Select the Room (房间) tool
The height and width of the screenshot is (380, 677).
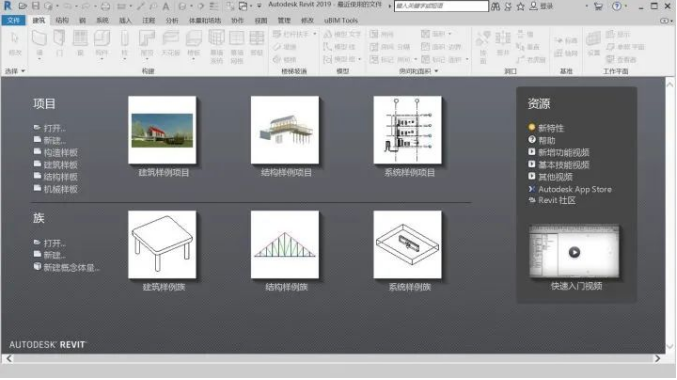click(x=382, y=34)
